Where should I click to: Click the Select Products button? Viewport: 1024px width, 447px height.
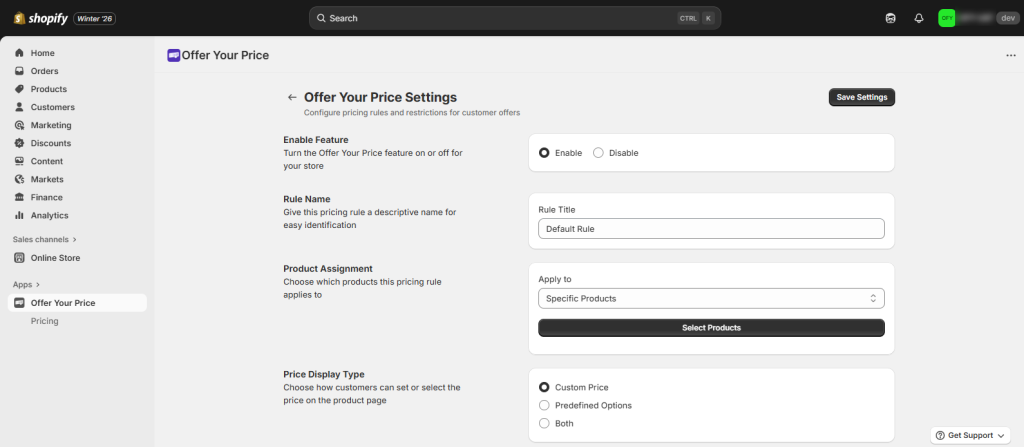pyautogui.click(x=711, y=328)
